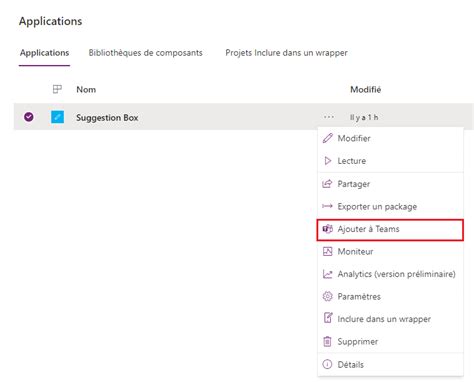474x382 pixels.
Task: Switch to the Applications tab
Action: [44, 53]
